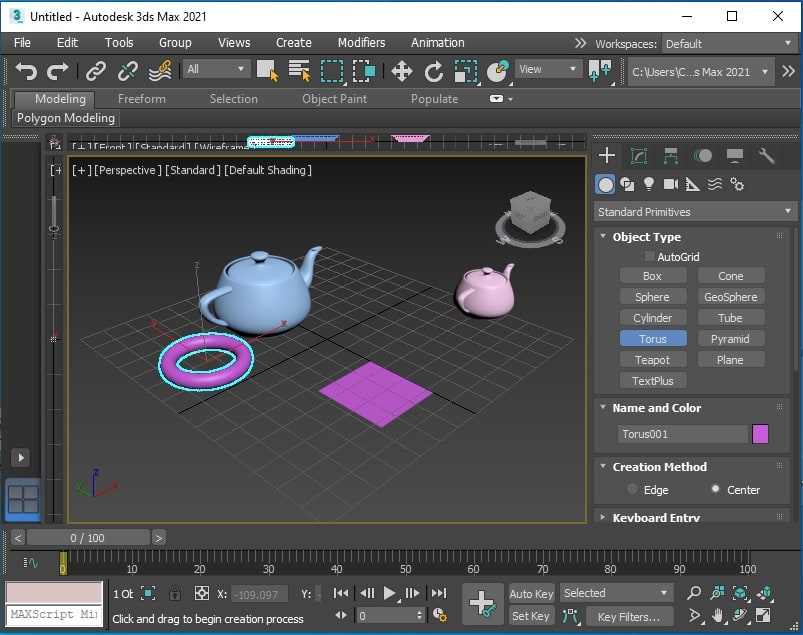Enable the AutoGrid checkbox
Image resolution: width=803 pixels, height=635 pixels.
(x=649, y=256)
